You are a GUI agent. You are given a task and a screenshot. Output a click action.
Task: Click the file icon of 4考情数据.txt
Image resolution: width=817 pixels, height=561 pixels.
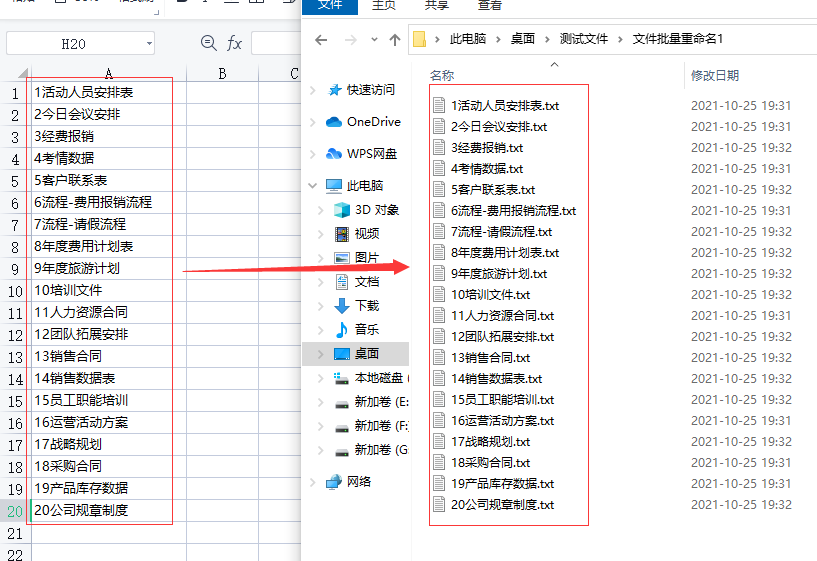(x=439, y=168)
